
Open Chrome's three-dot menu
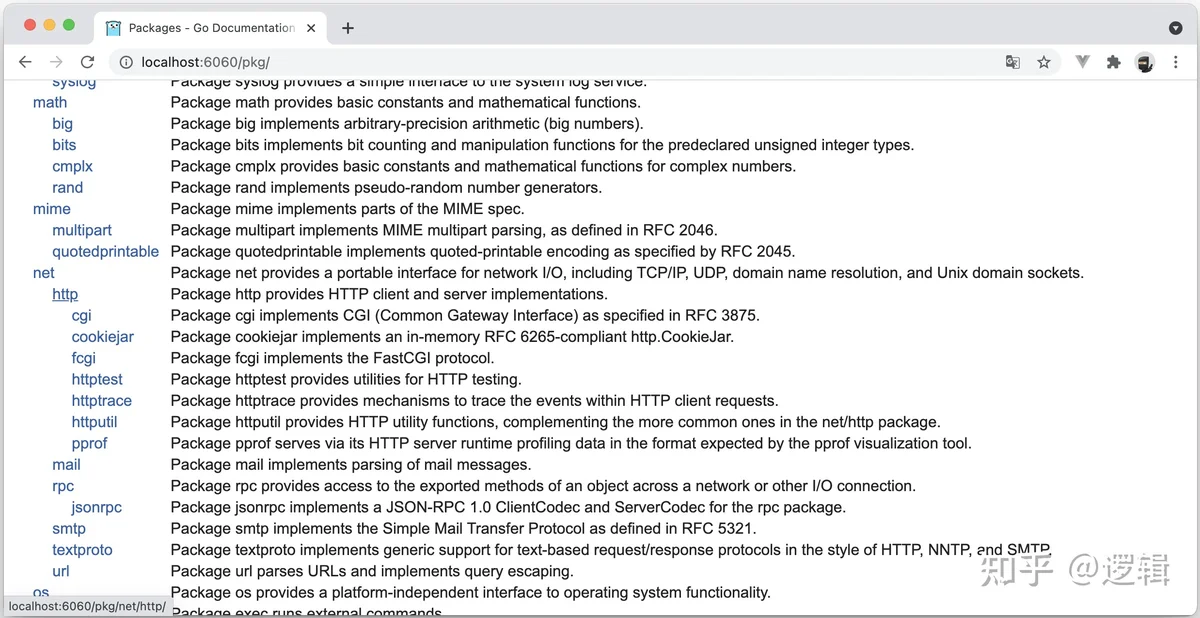click(x=1176, y=62)
